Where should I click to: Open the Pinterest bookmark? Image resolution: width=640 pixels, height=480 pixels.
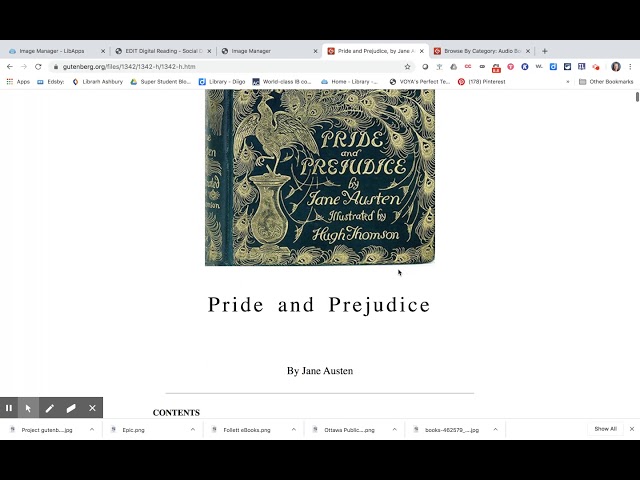pos(482,82)
